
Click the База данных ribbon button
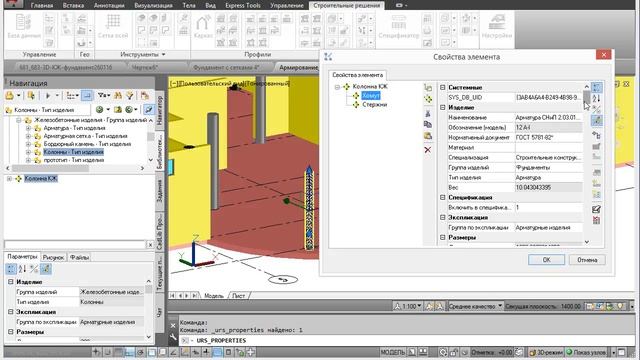click(x=24, y=26)
